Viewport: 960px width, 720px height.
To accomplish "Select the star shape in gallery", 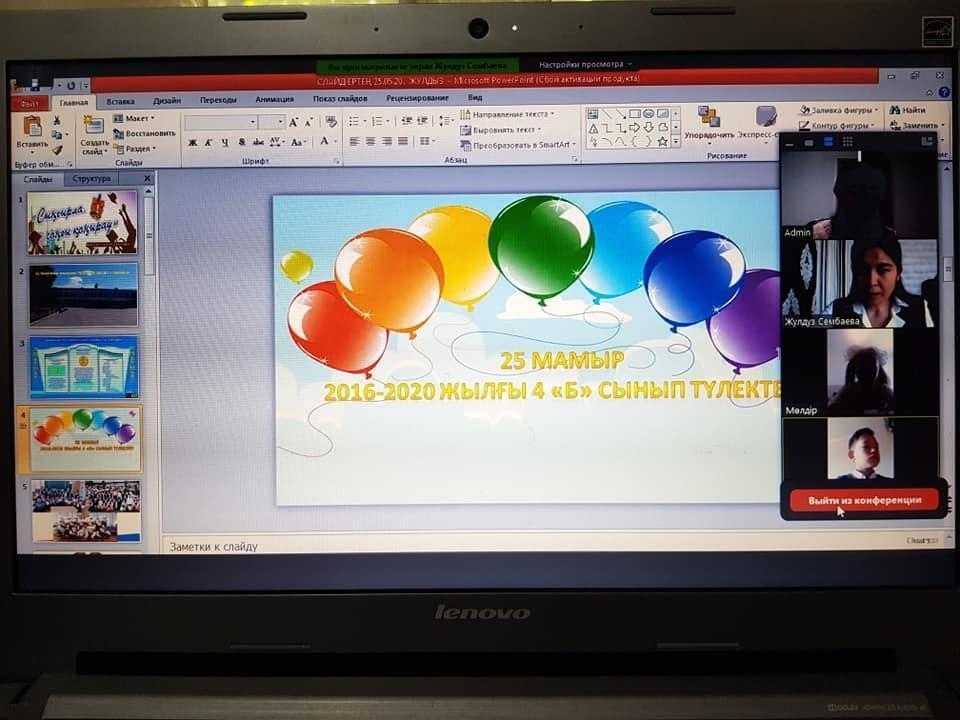I will [x=662, y=142].
